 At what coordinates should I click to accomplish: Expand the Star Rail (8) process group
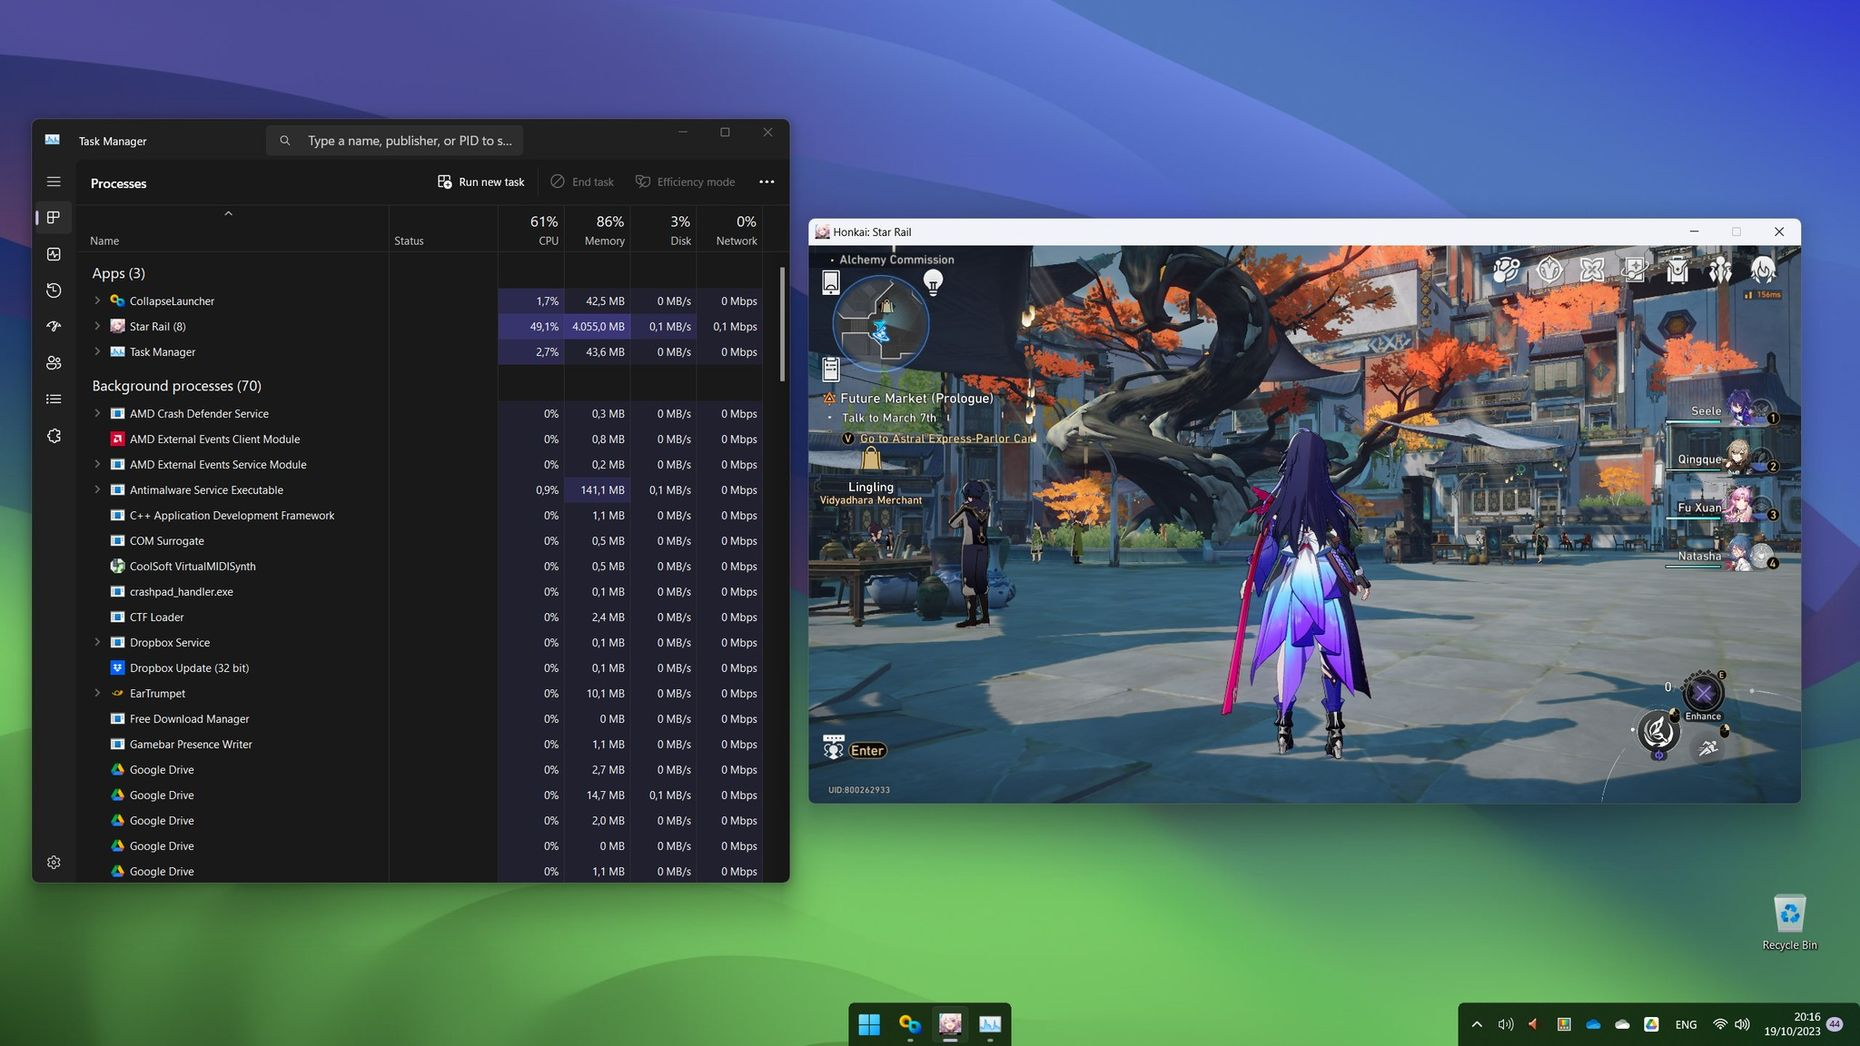(97, 326)
